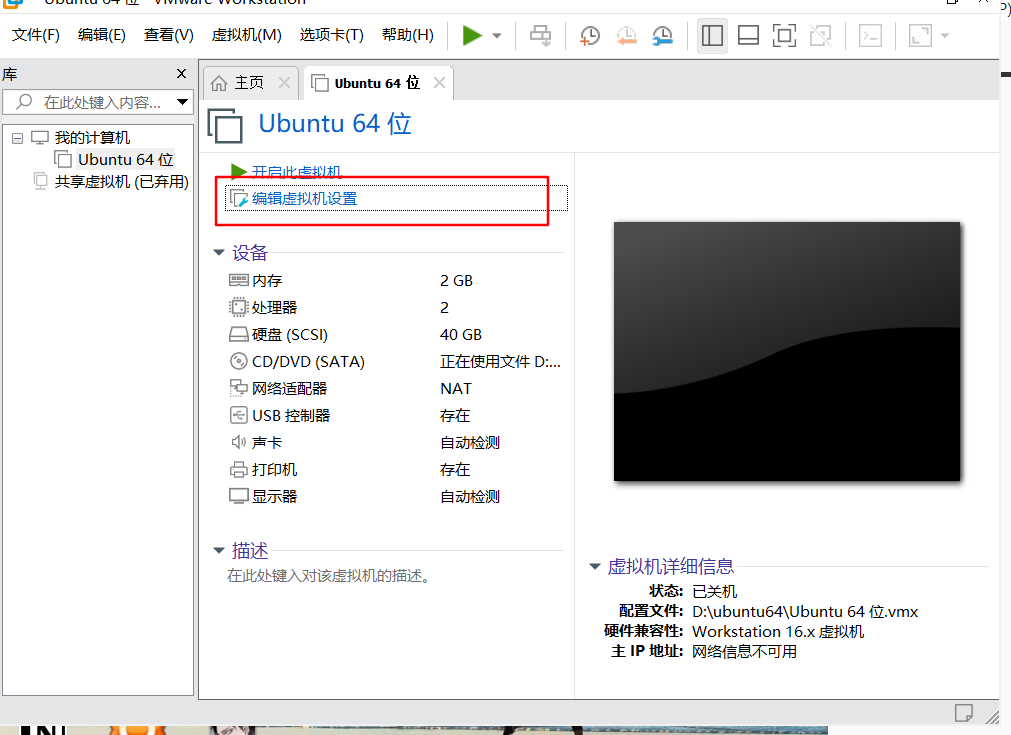
Task: Click the 2 GB memory value
Action: 456,280
